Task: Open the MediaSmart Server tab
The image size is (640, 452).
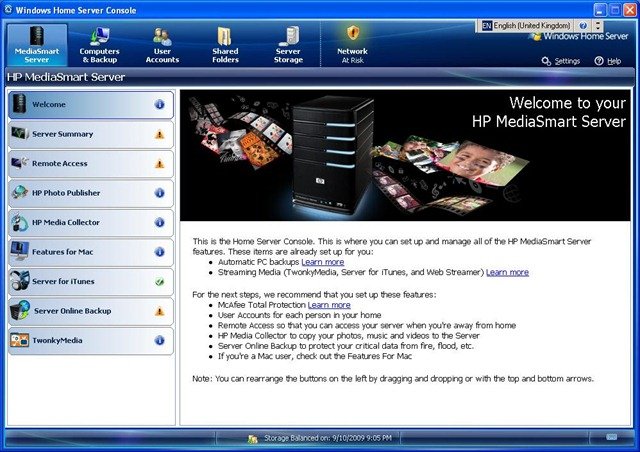Action: click(x=37, y=45)
